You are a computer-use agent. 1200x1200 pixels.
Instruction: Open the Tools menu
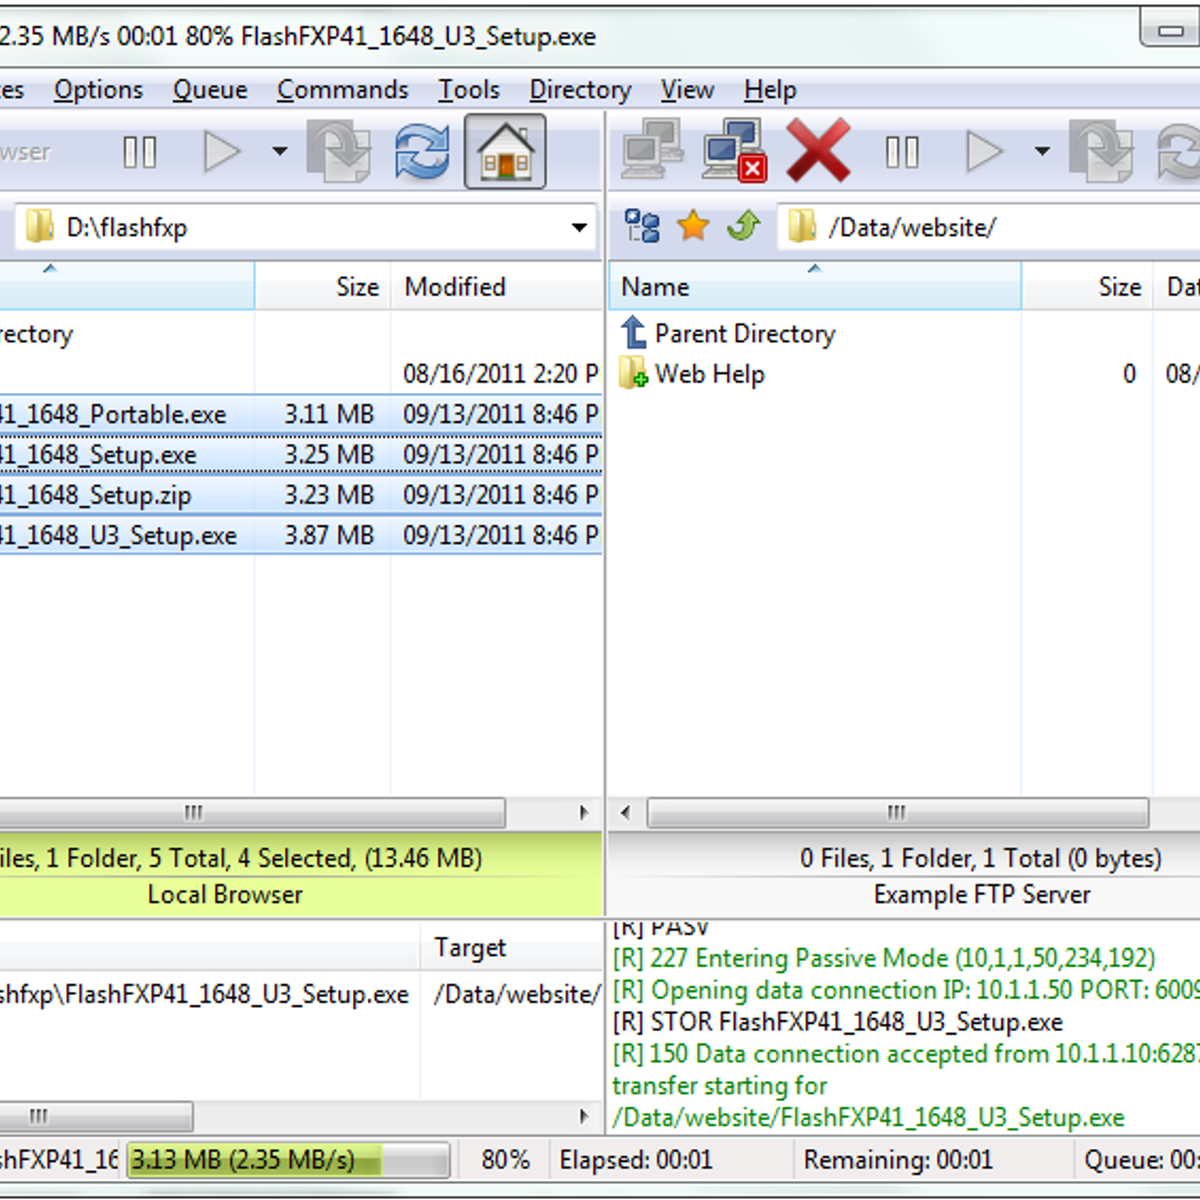pyautogui.click(x=468, y=90)
